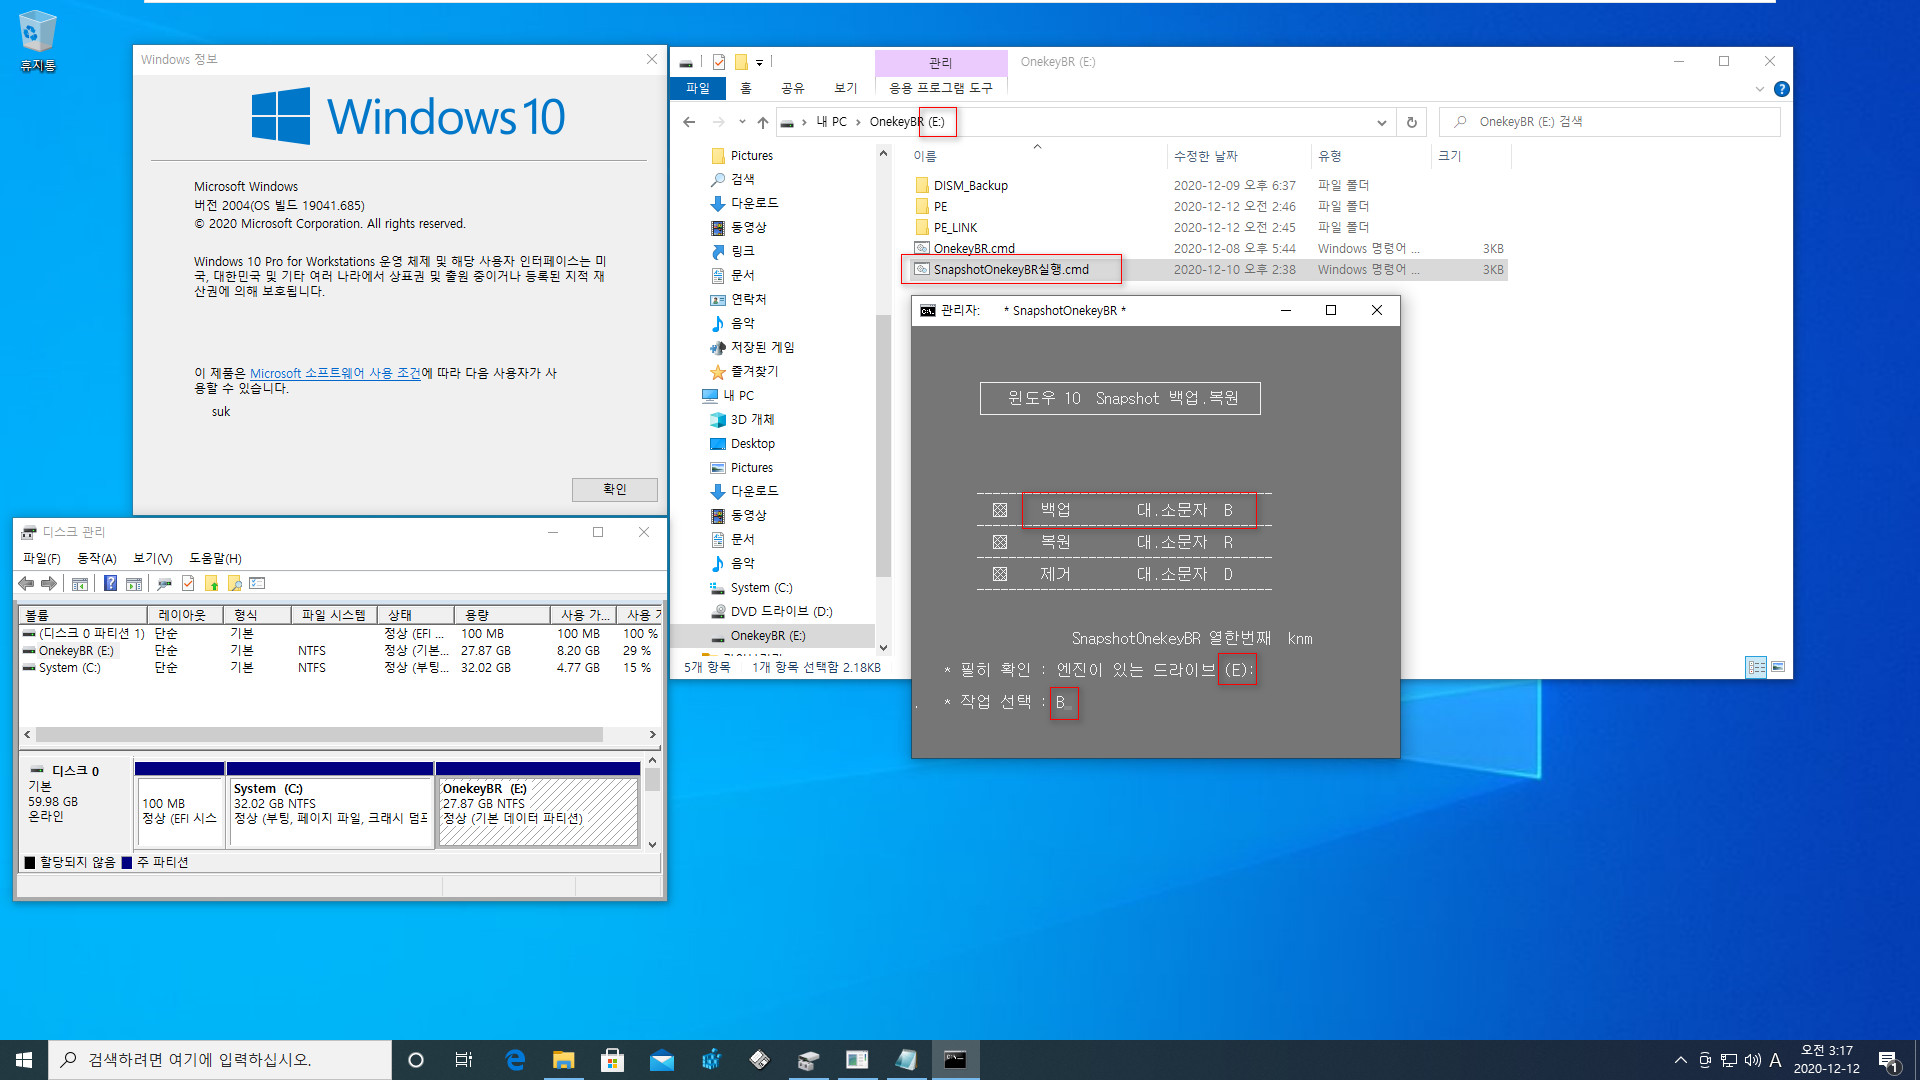Image resolution: width=1920 pixels, height=1080 pixels.
Task: Click 100 MB EFI partition block
Action: 179,805
